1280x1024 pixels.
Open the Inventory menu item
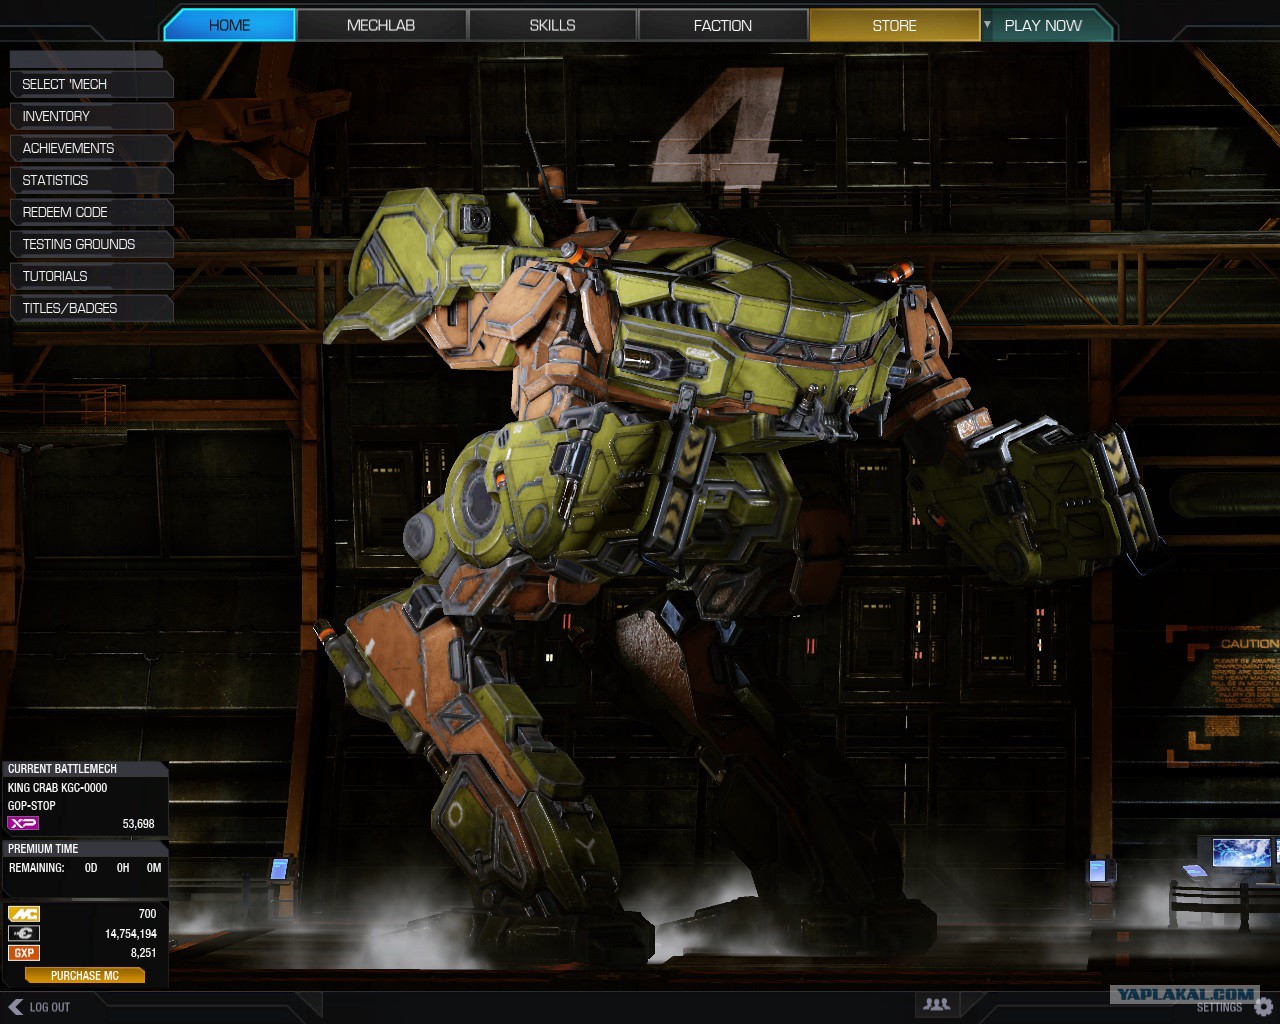(x=91, y=116)
